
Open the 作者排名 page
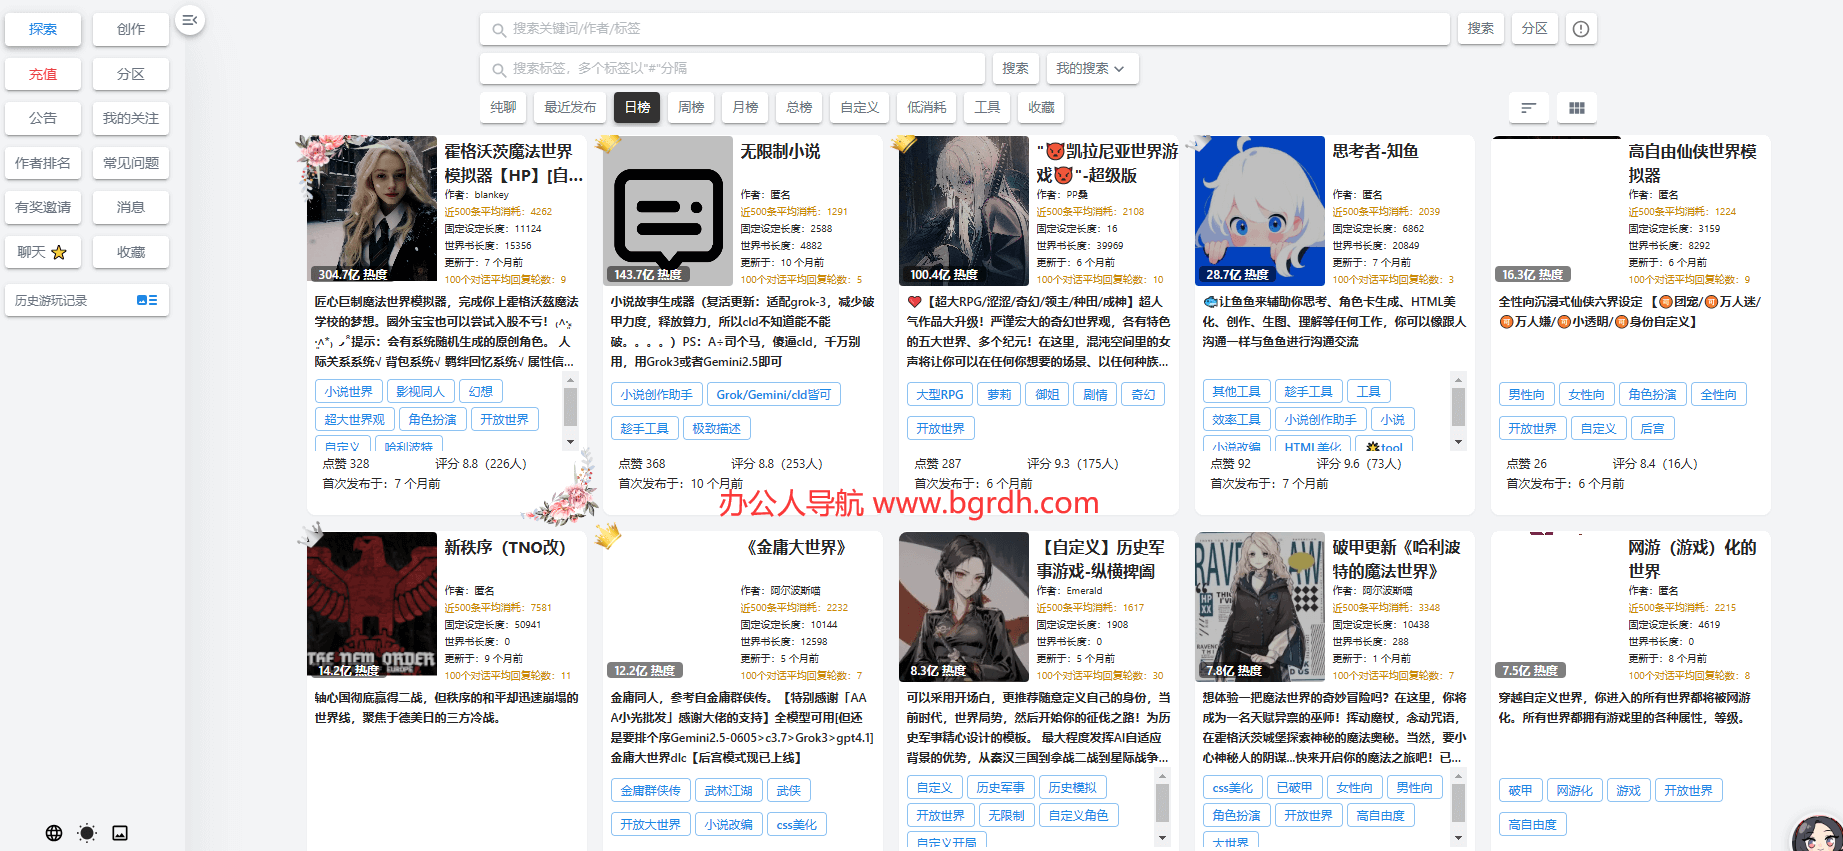(x=43, y=163)
